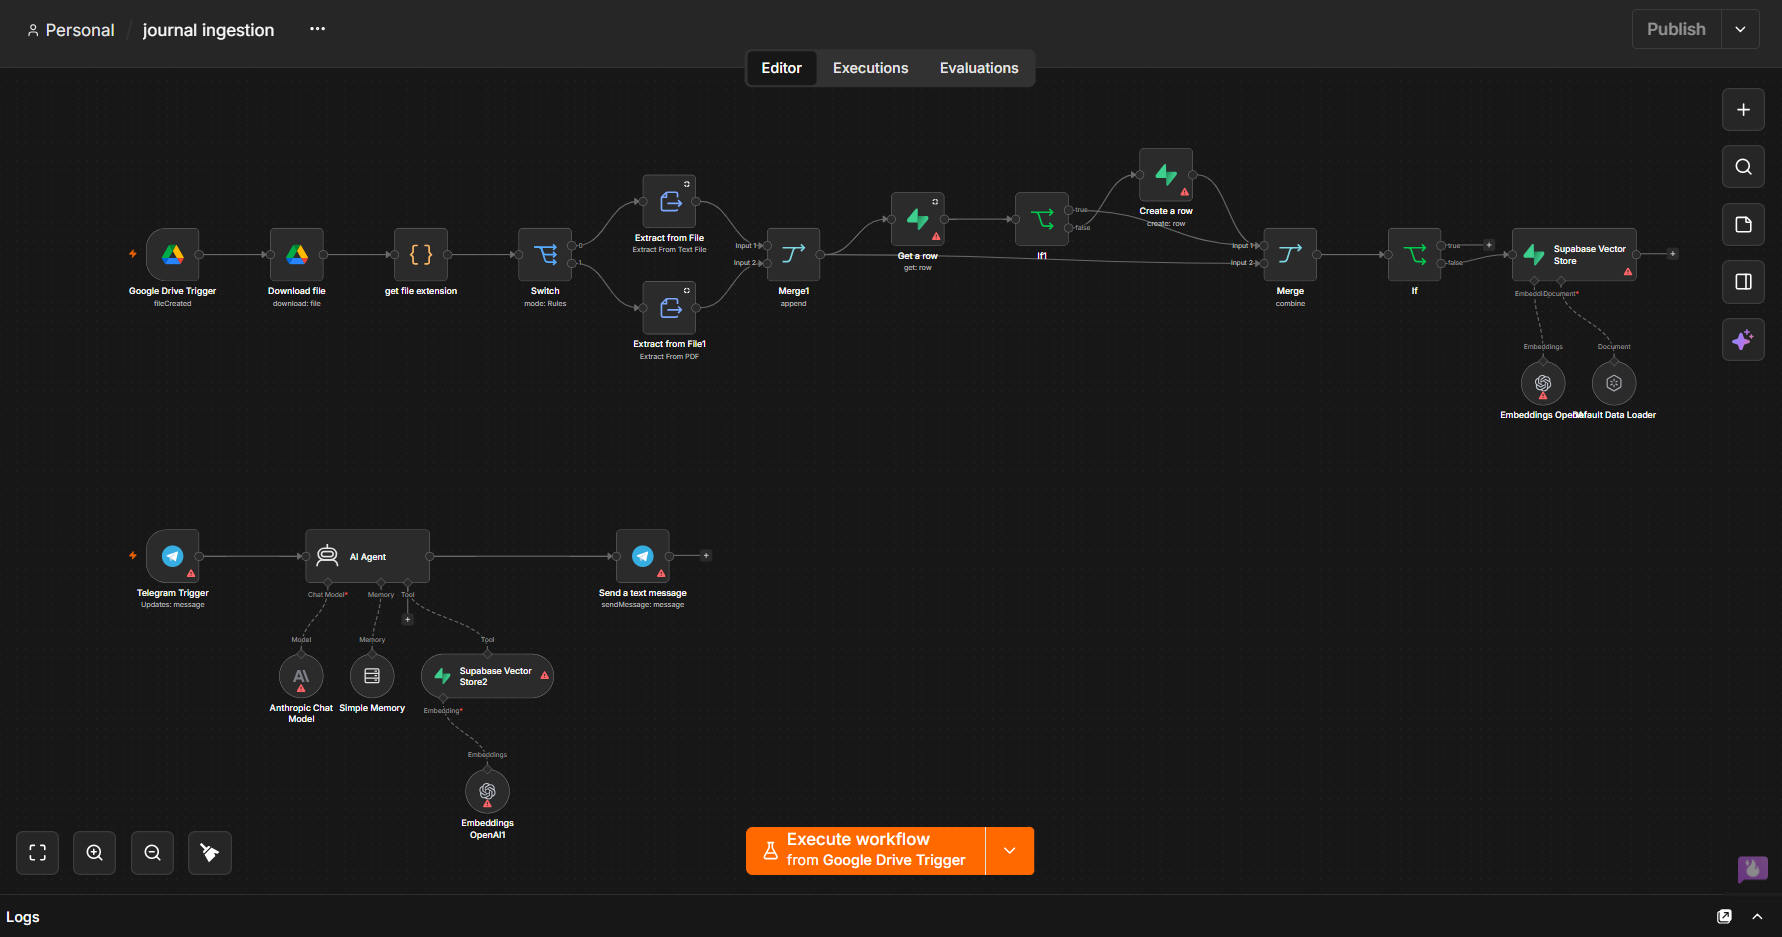Toggle the side panel view button
This screenshot has height=937, width=1782.
point(1743,282)
